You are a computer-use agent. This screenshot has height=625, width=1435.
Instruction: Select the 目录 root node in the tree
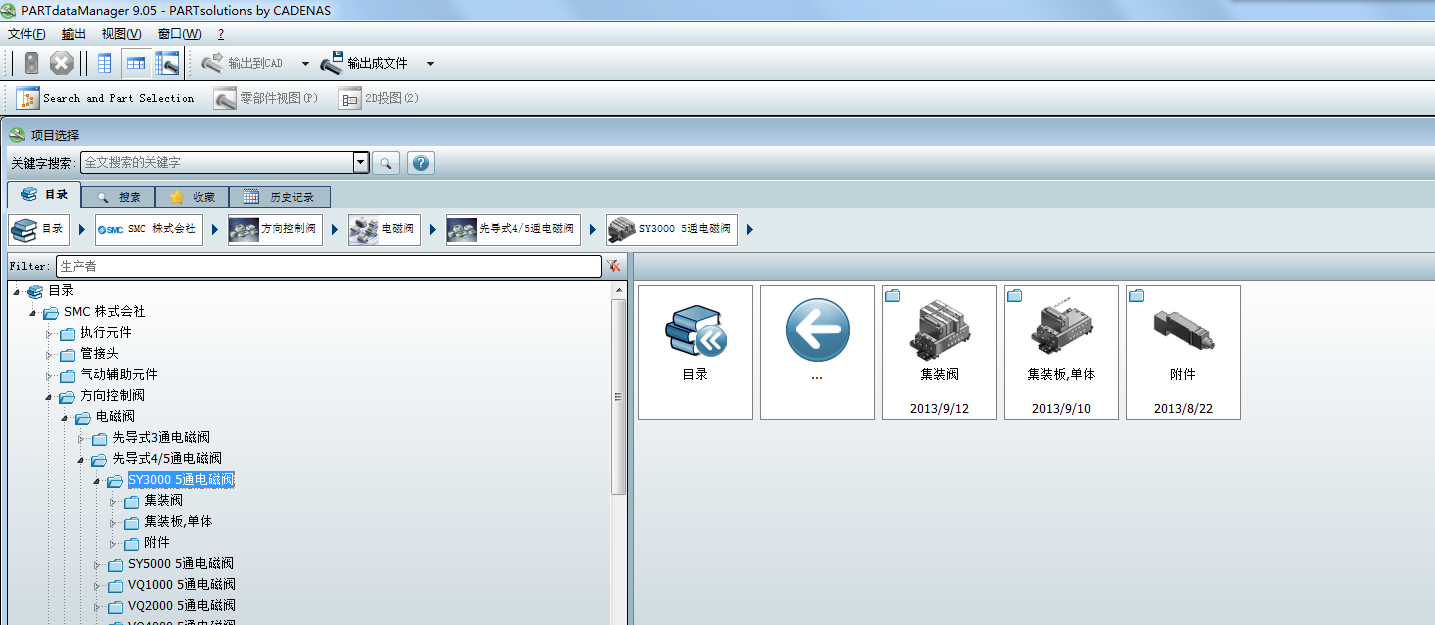tap(61, 291)
